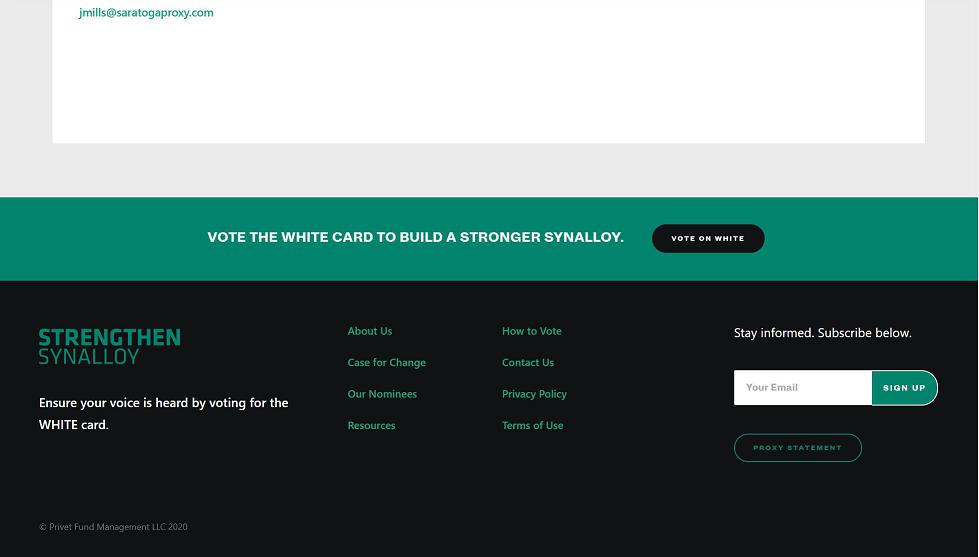View the Privacy Policy page
The height and width of the screenshot is (557, 979).
click(x=534, y=394)
